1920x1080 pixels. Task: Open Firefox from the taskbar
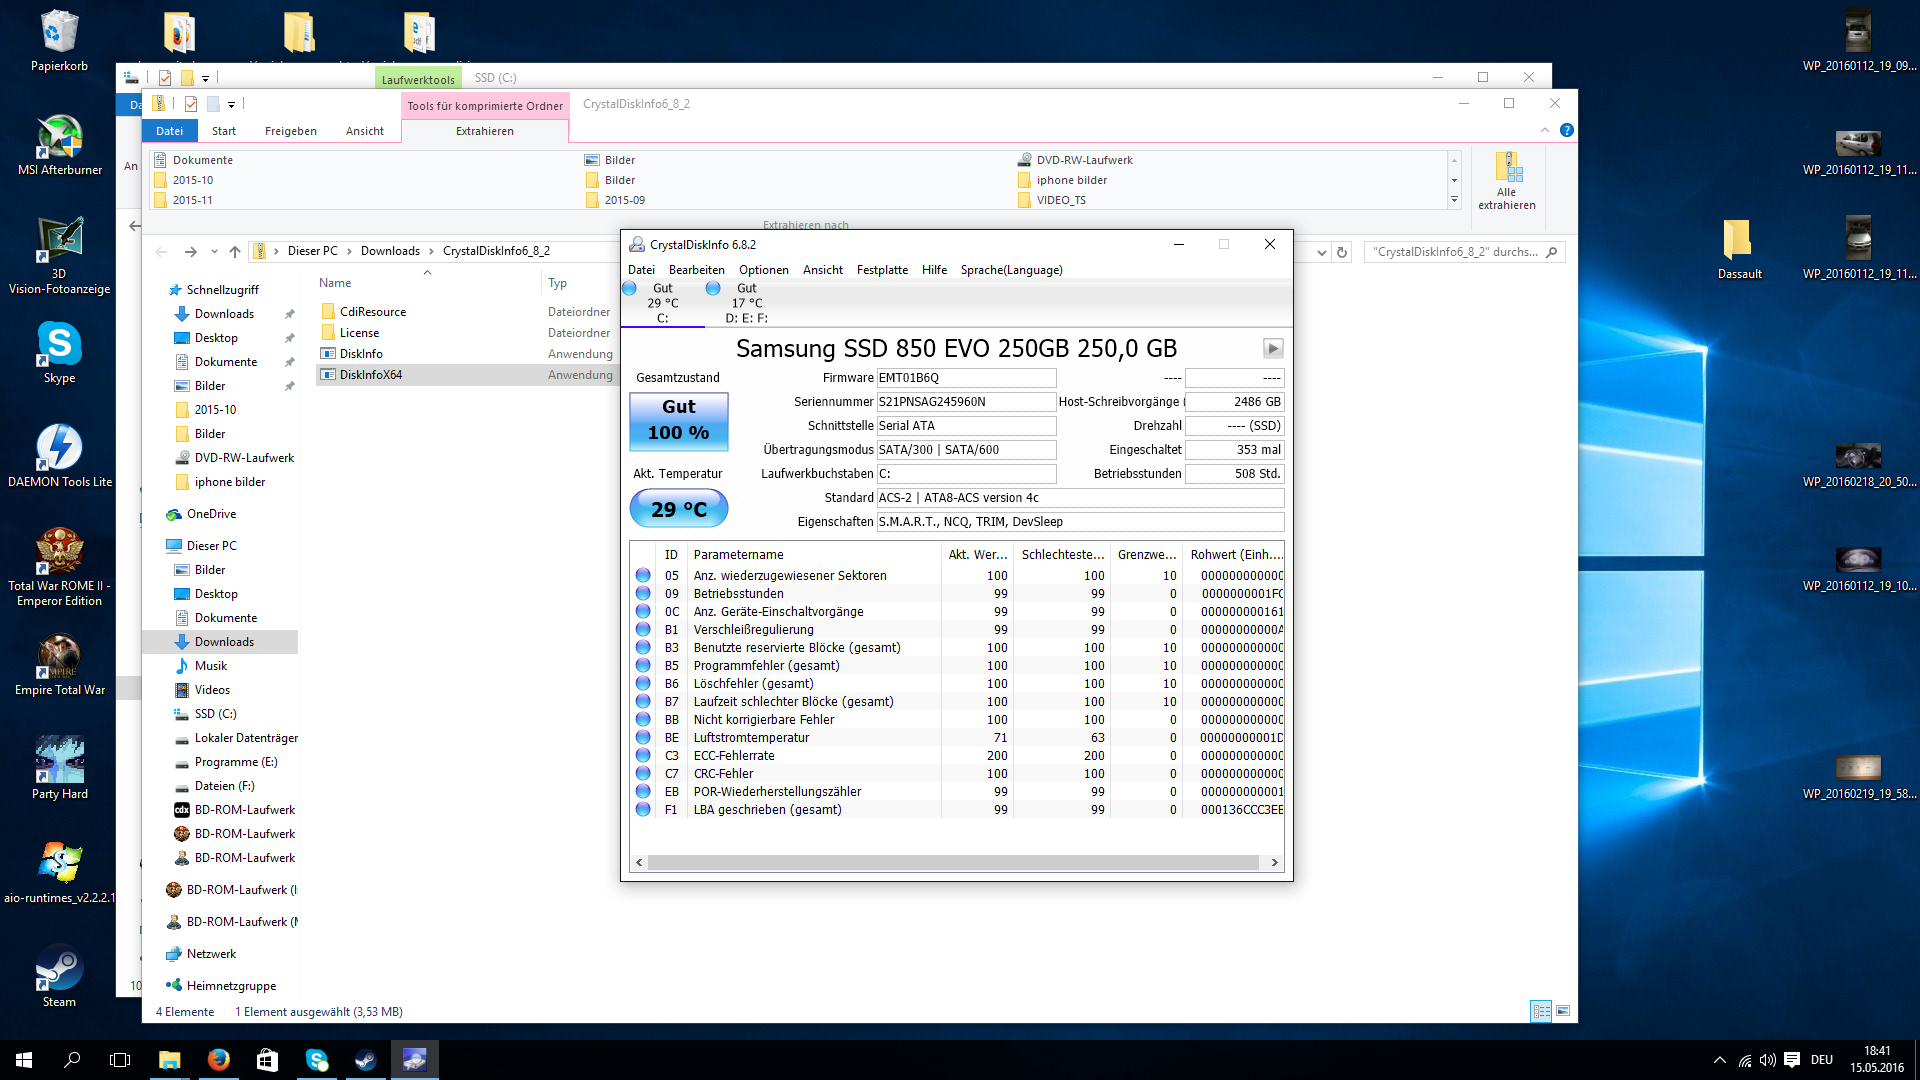coord(218,1060)
